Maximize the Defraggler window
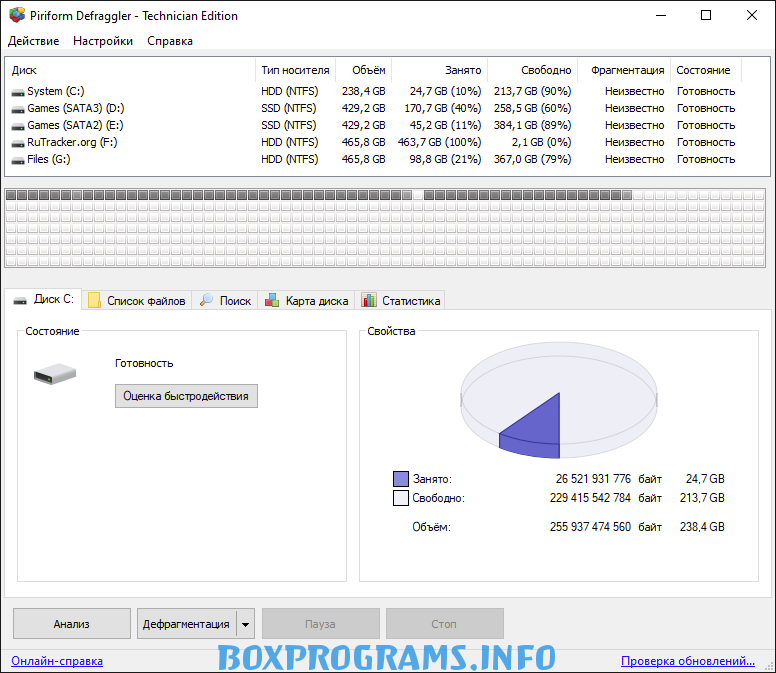The height and width of the screenshot is (673, 776). (x=706, y=15)
